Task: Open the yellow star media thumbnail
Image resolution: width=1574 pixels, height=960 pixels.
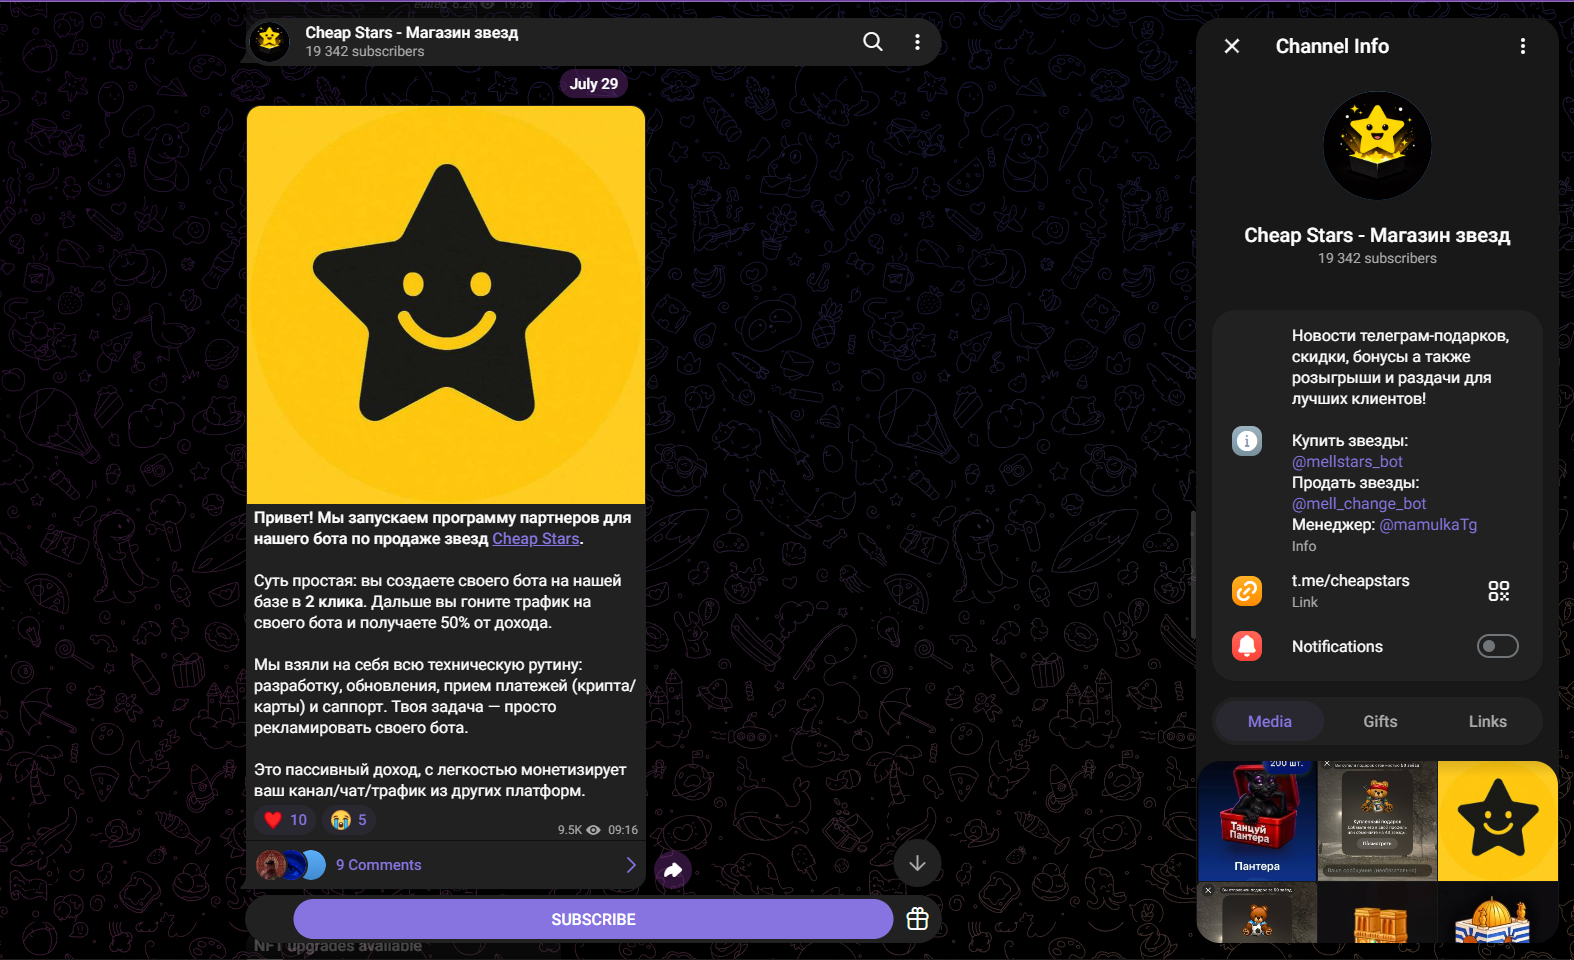Action: click(1497, 821)
